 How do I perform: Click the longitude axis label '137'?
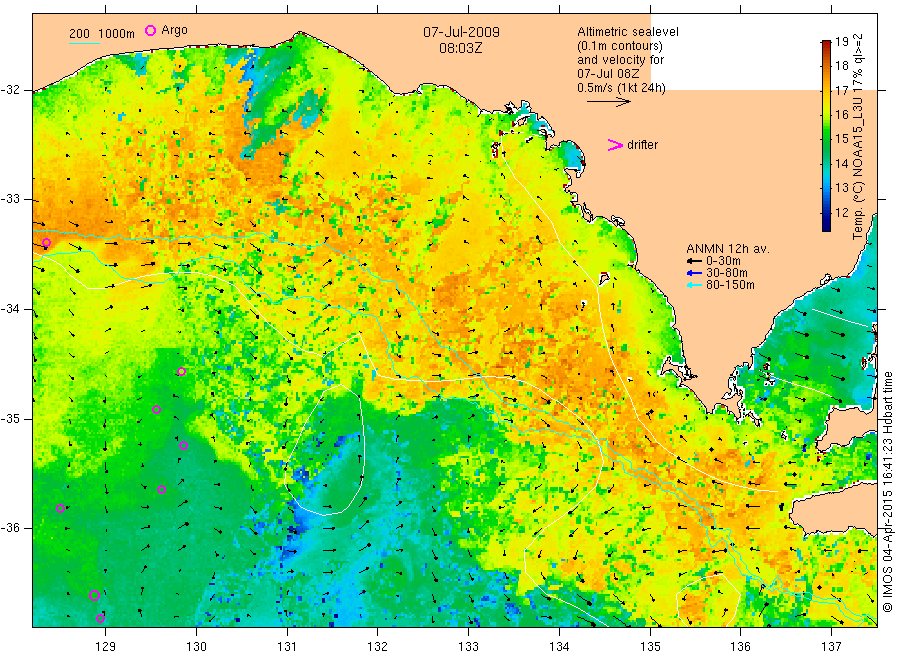[x=832, y=647]
